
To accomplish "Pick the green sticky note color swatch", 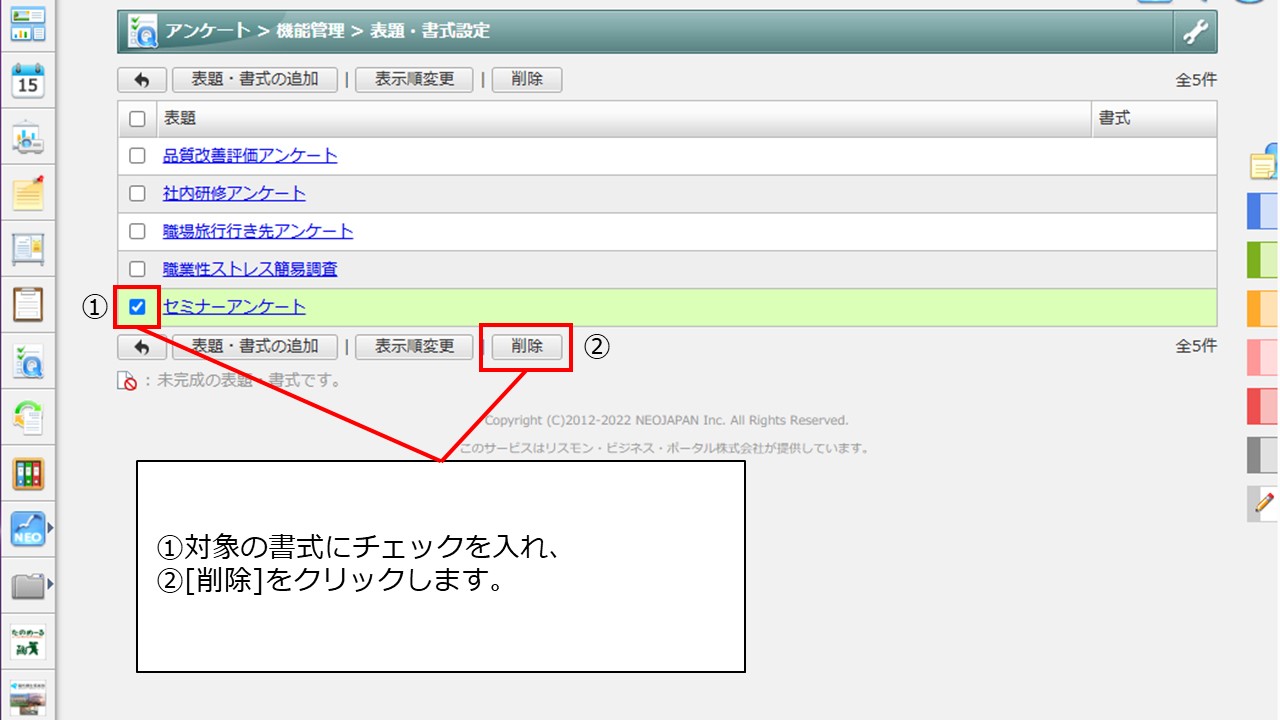I will click(1263, 260).
